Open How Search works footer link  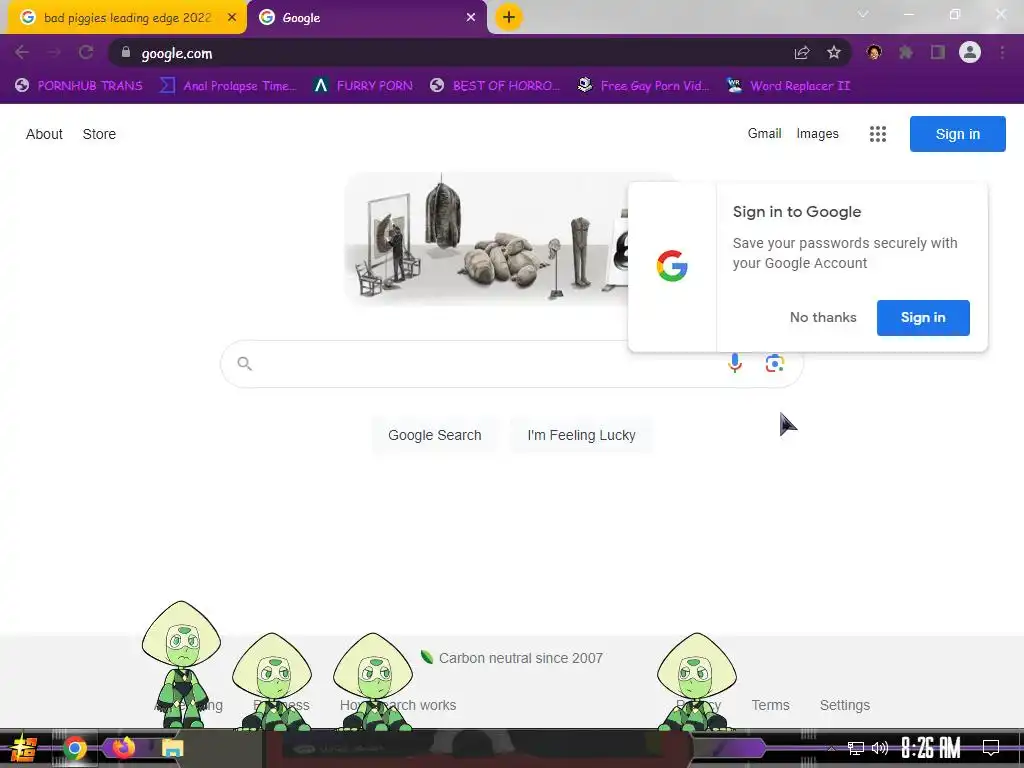[398, 705]
